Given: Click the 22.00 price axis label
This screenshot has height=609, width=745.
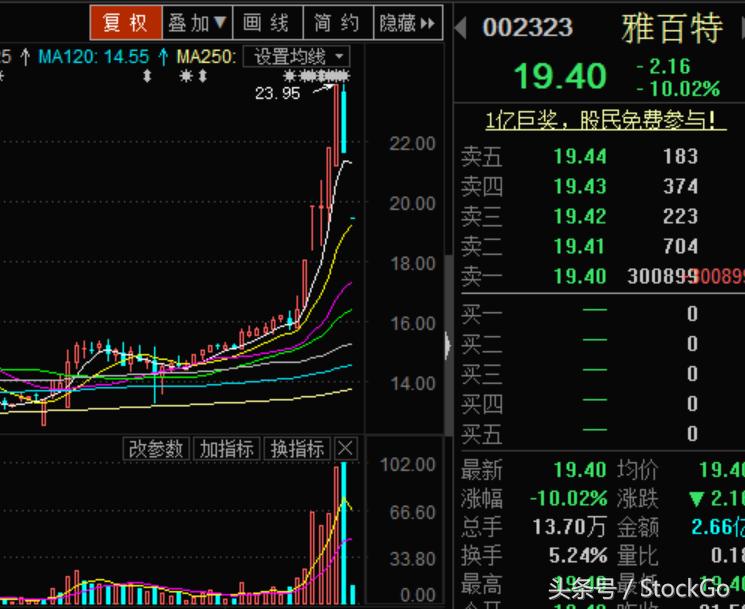Looking at the screenshot, I should tap(412, 143).
